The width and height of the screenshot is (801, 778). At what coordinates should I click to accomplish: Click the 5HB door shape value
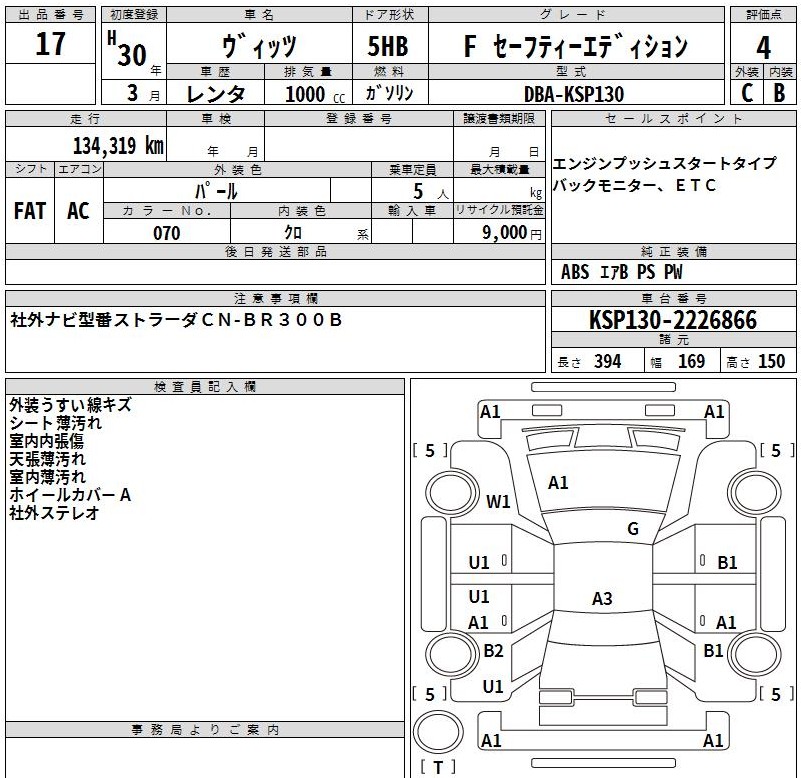pyautogui.click(x=388, y=46)
